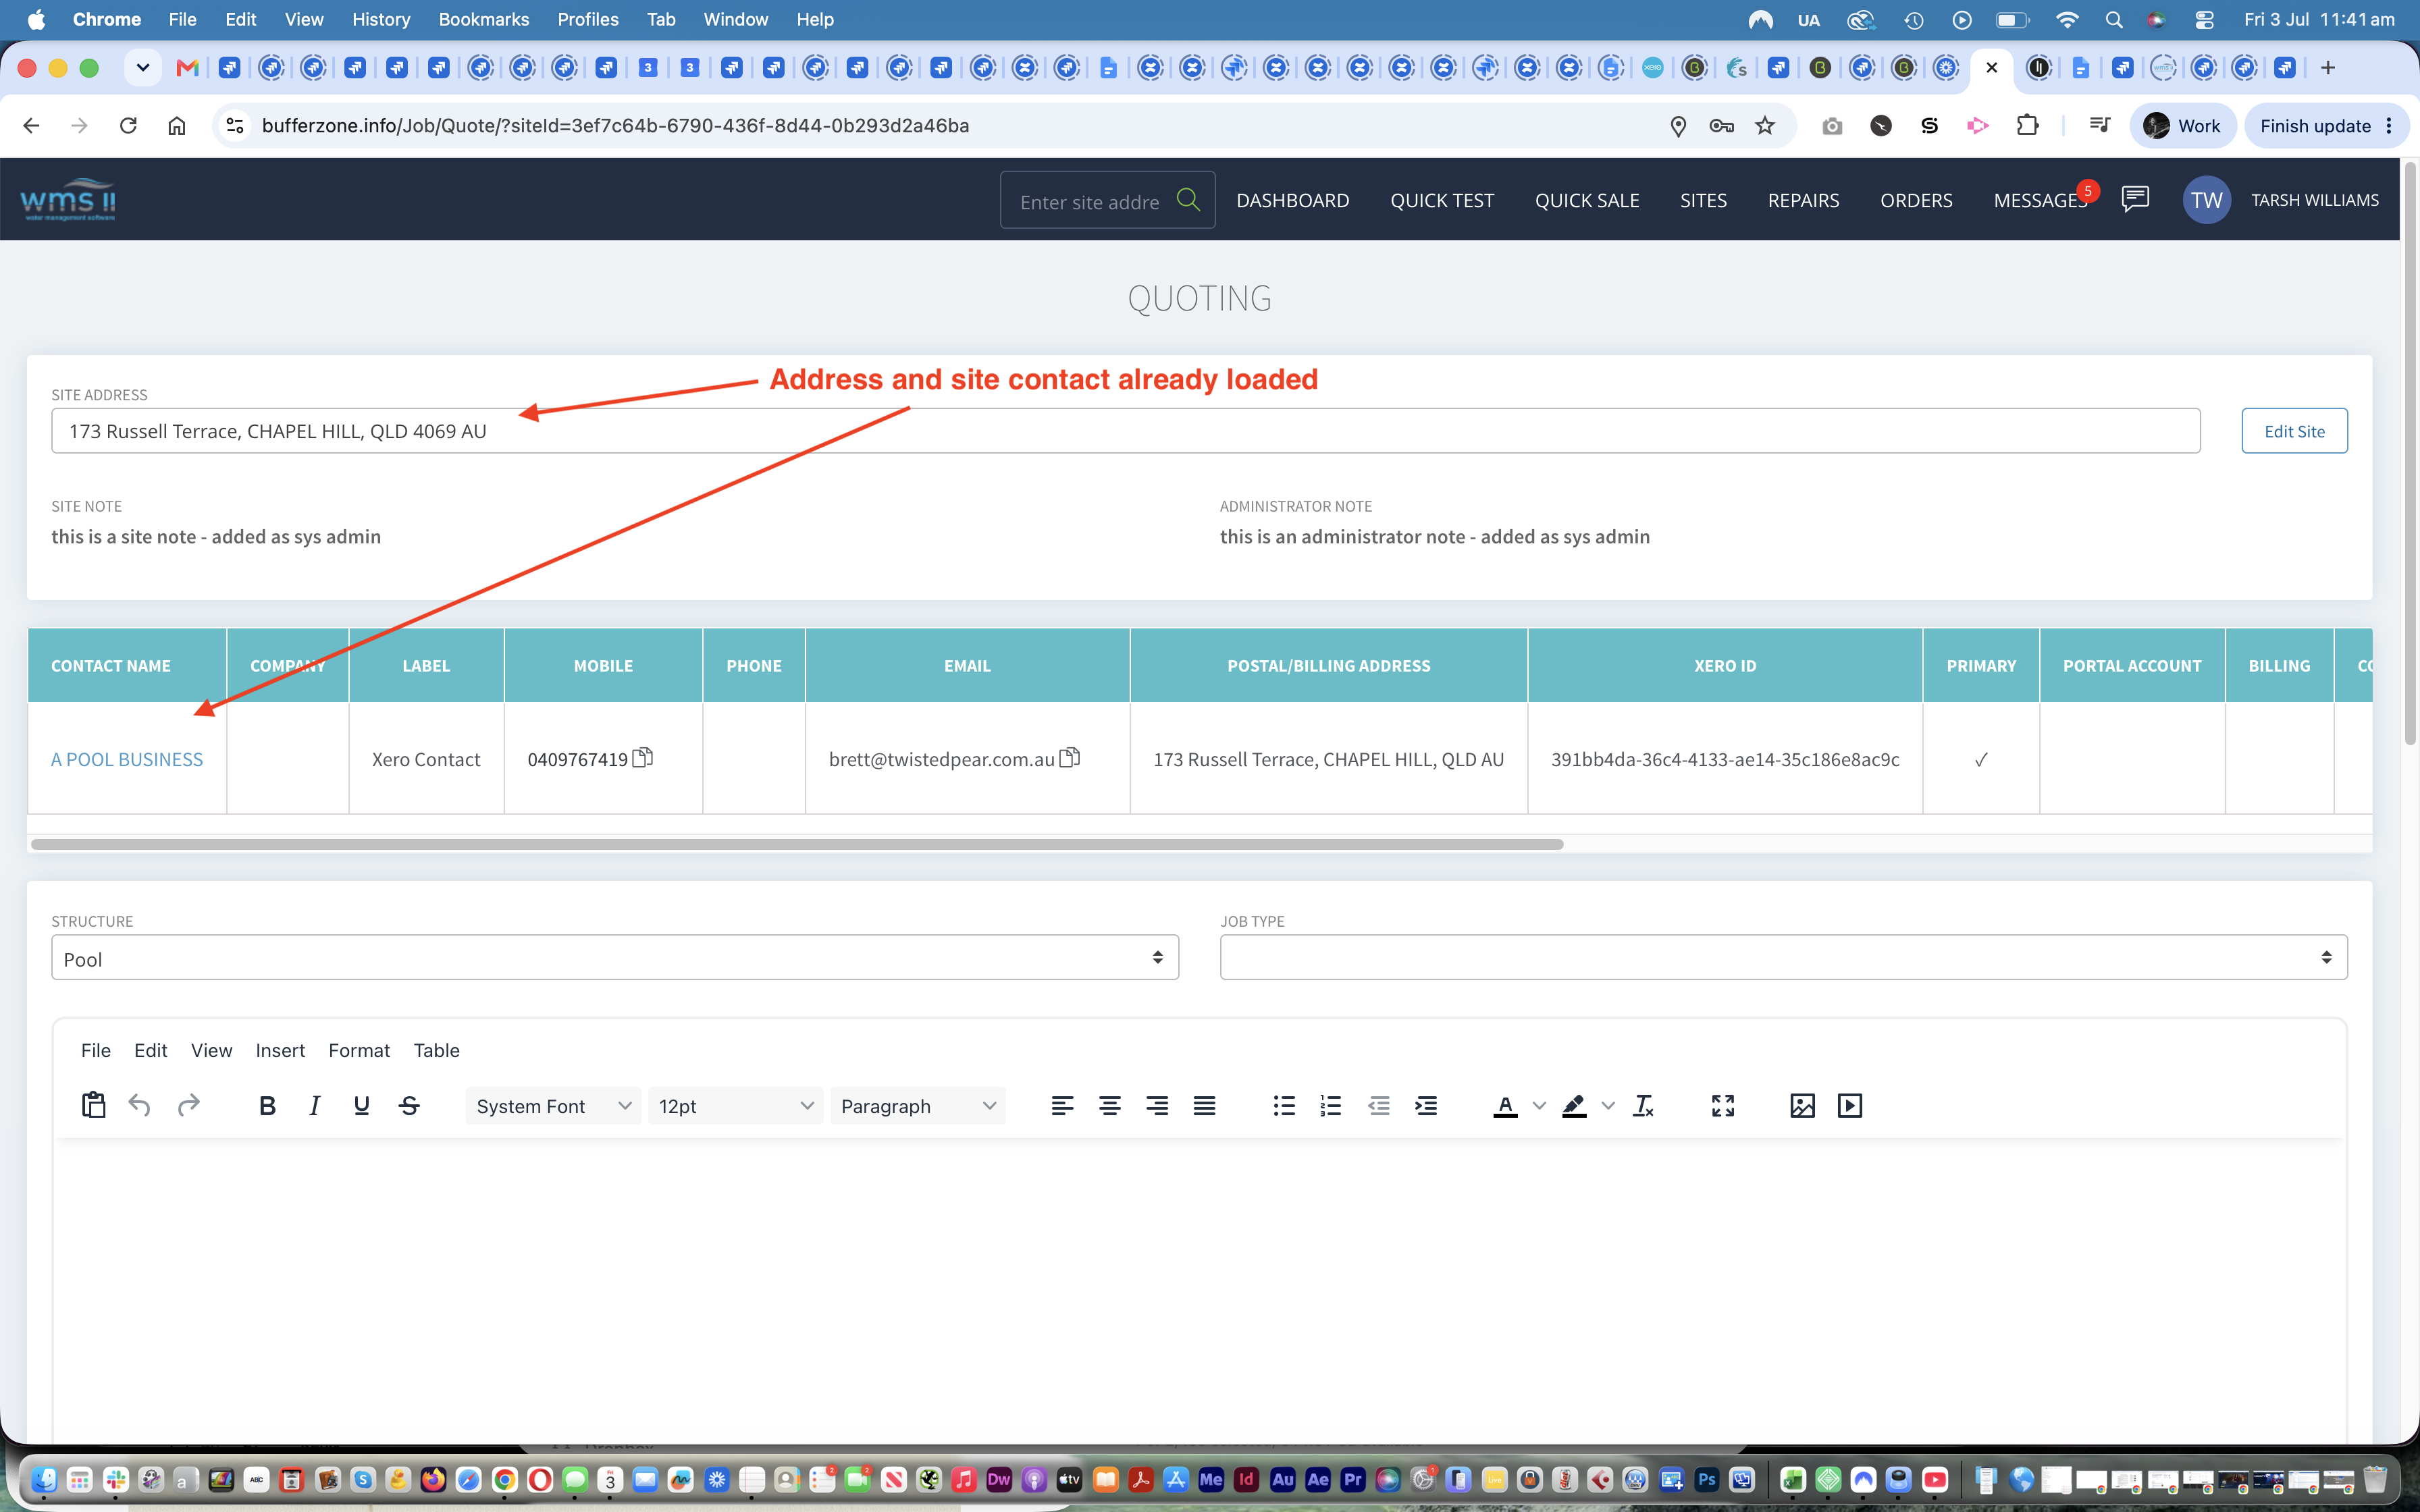Open ORDERS page
Screen dimensions: 2420x1512
(1916, 200)
